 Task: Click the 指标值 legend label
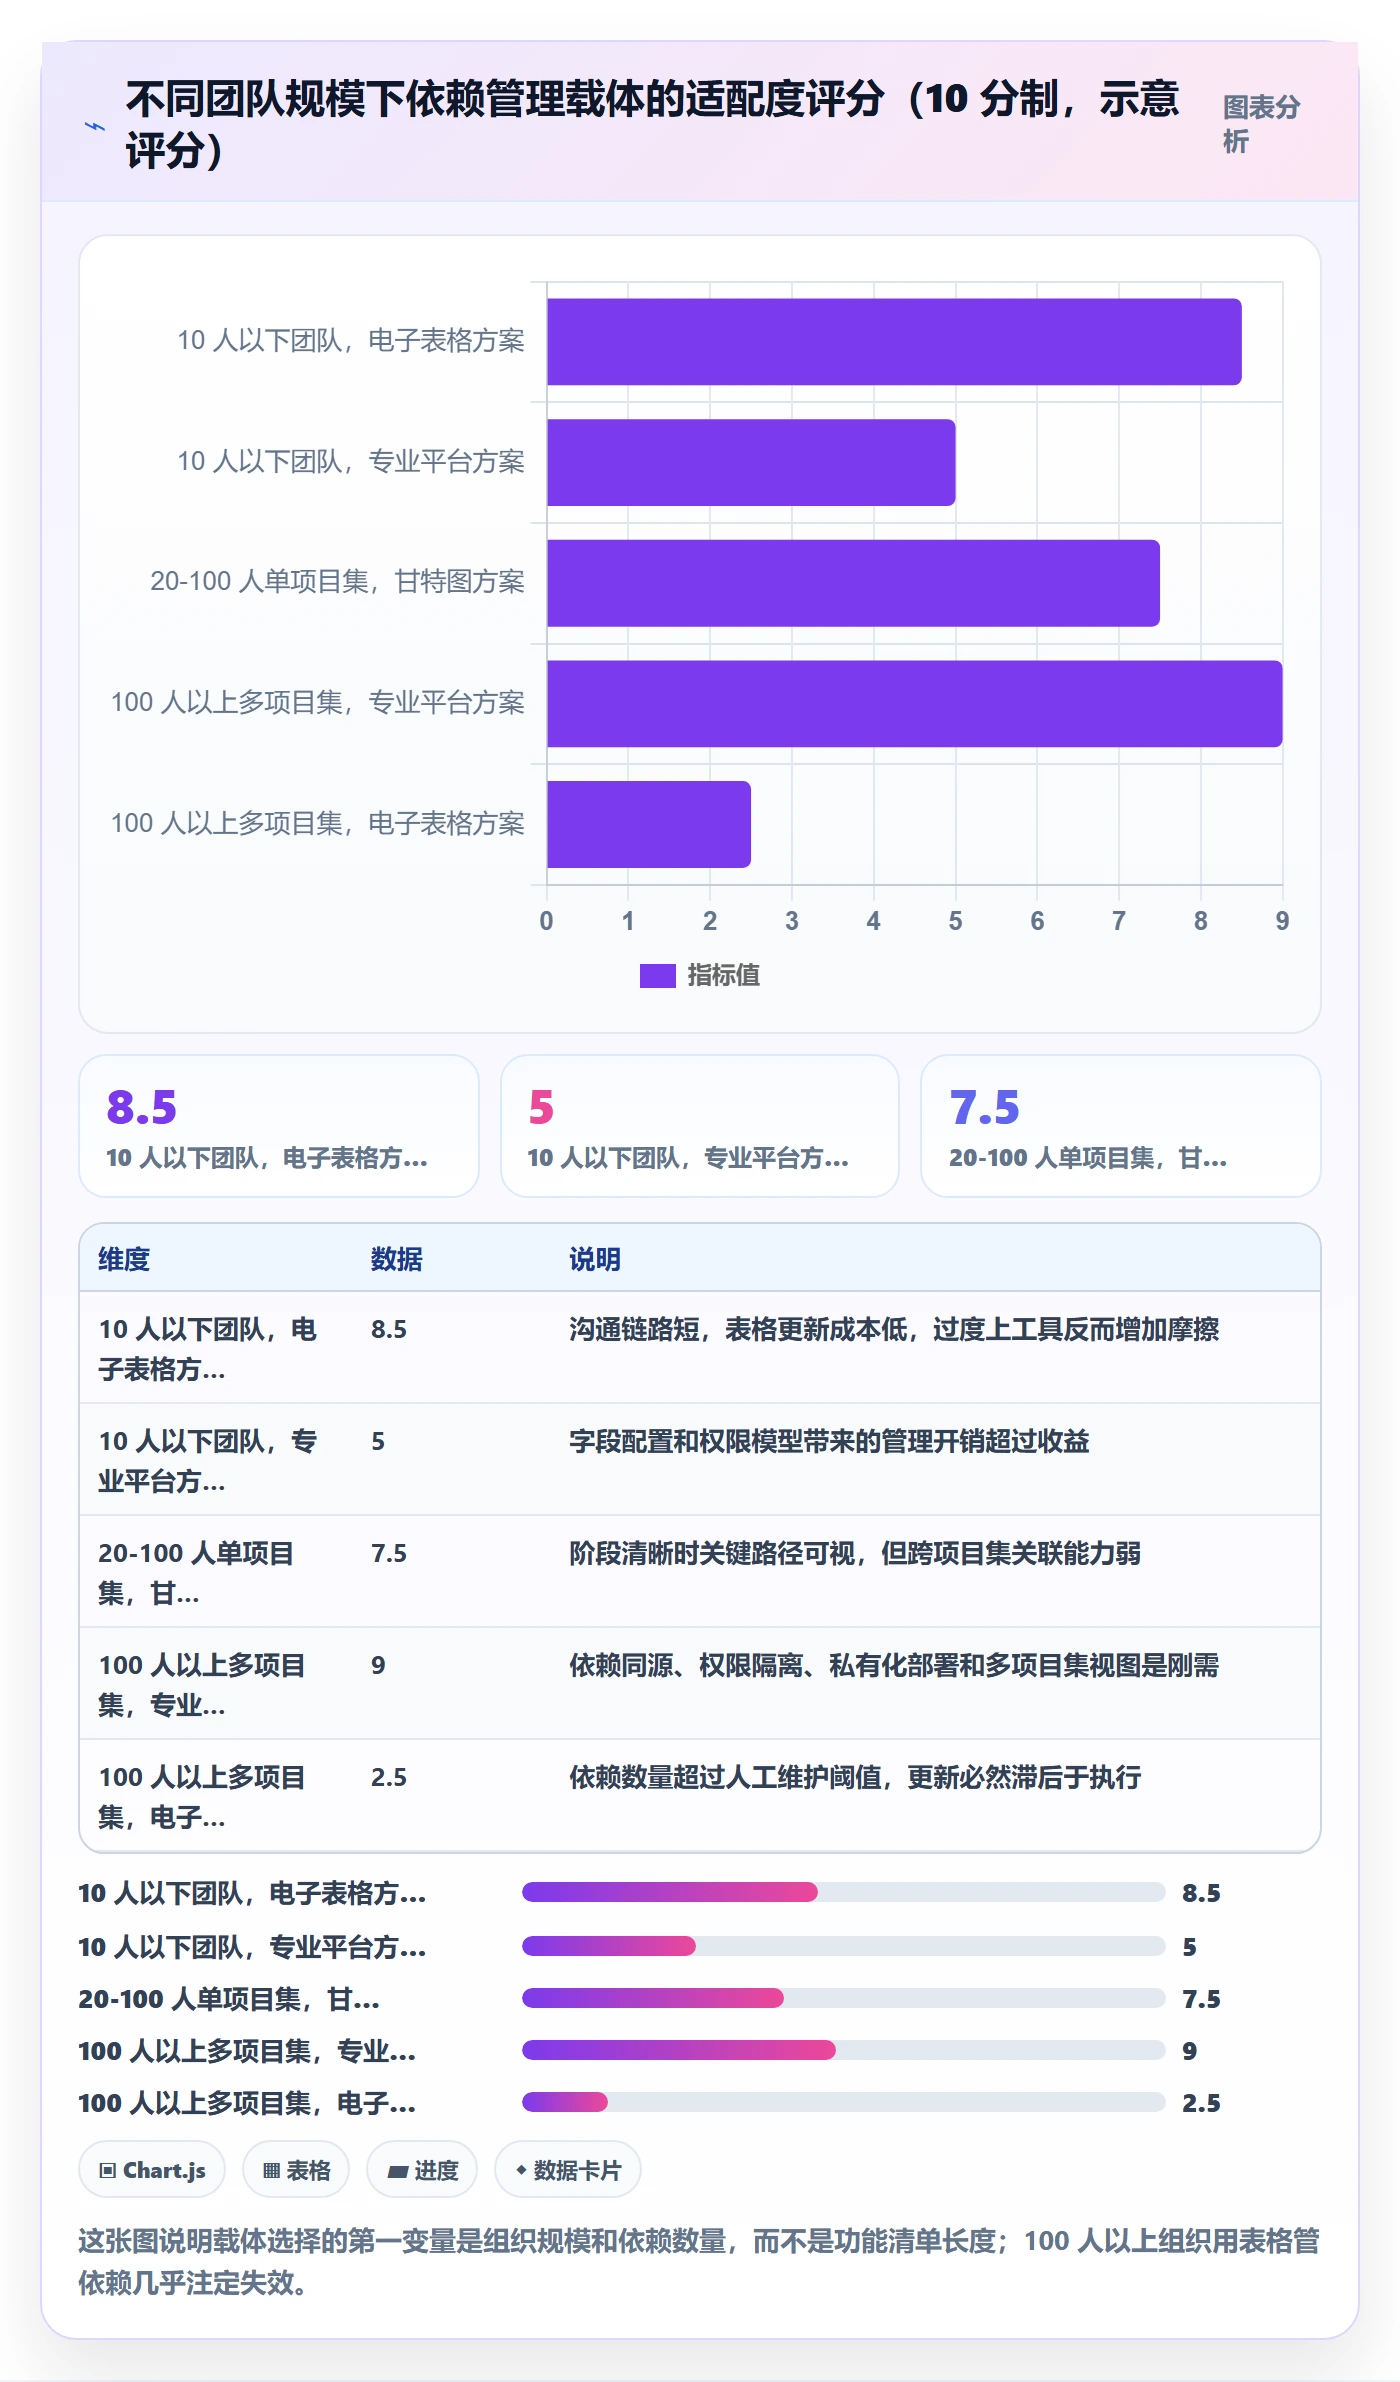(723, 975)
